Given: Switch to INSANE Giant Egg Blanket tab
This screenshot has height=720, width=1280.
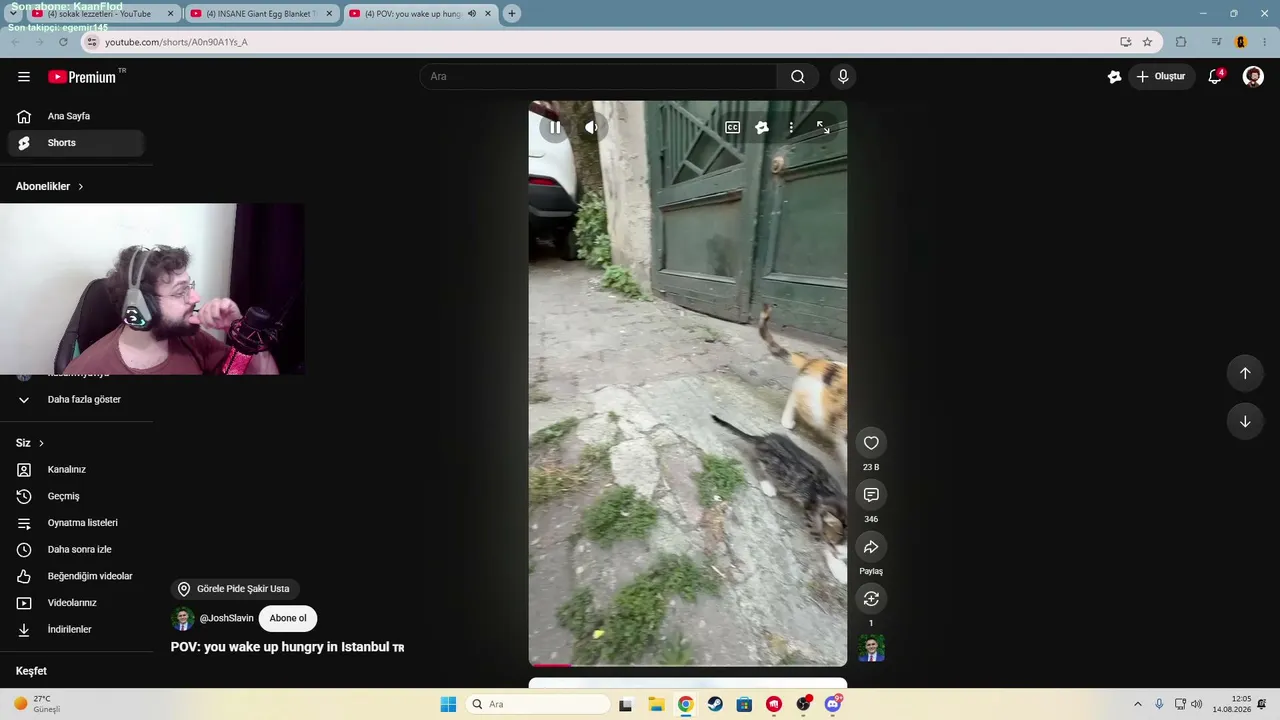Looking at the screenshot, I should (262, 14).
